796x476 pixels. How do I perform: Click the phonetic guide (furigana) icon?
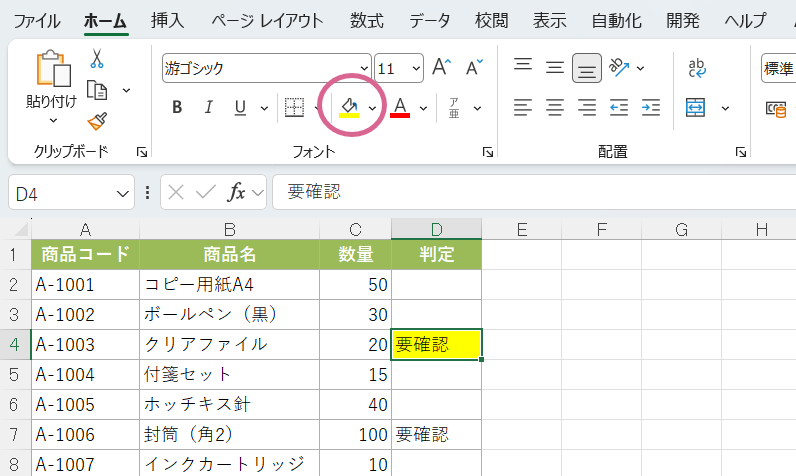[454, 108]
